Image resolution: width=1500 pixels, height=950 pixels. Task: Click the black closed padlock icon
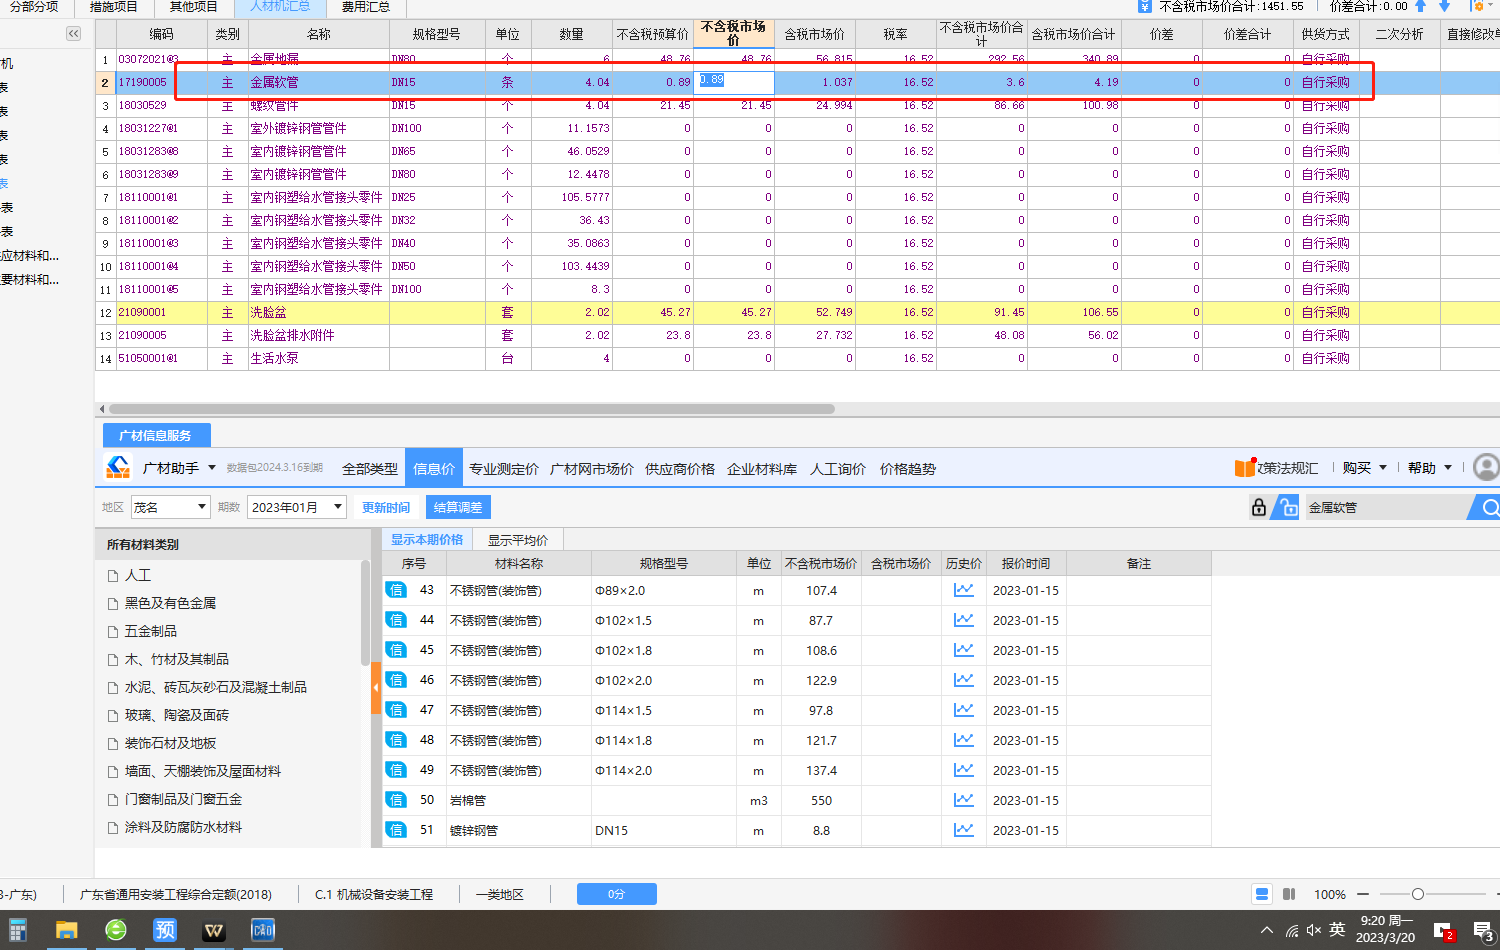[x=1259, y=507]
